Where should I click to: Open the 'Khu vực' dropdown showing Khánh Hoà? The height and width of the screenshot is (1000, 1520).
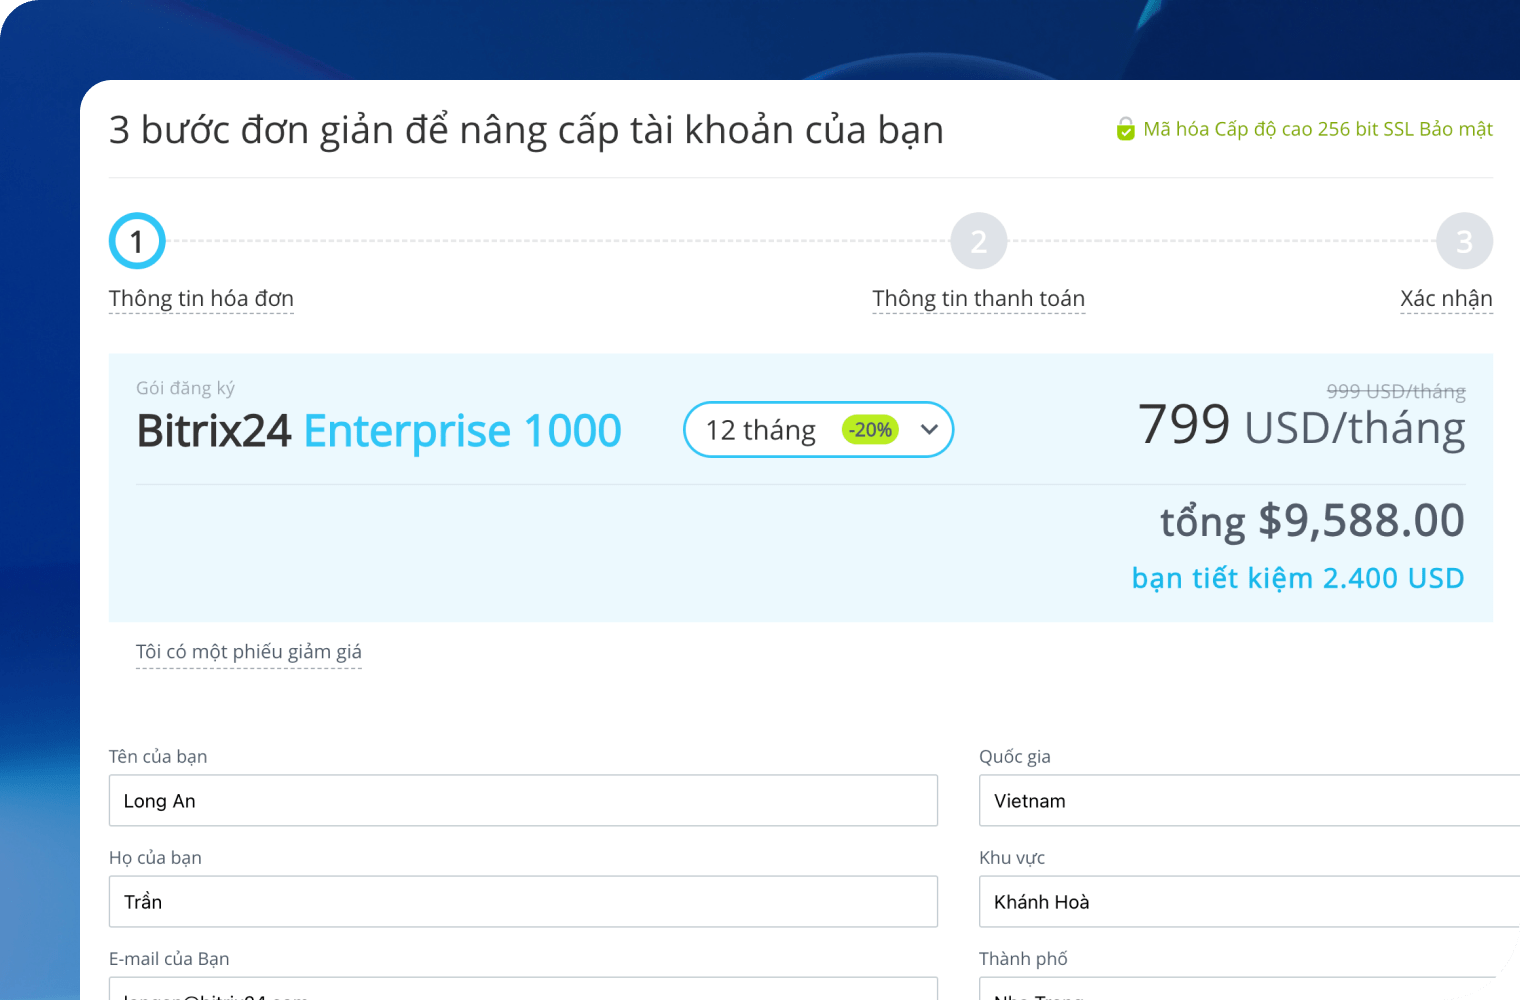coord(1249,902)
